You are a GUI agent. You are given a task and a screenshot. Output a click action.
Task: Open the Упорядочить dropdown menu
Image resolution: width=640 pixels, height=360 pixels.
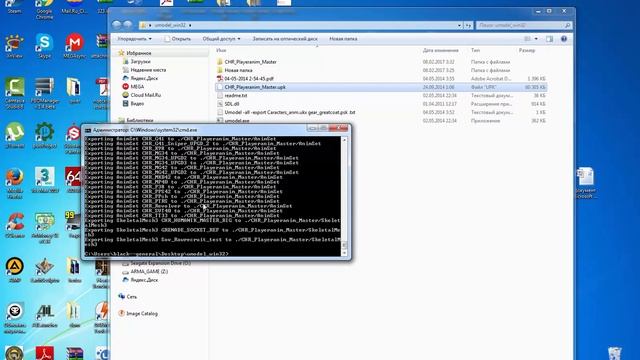pyautogui.click(x=134, y=39)
